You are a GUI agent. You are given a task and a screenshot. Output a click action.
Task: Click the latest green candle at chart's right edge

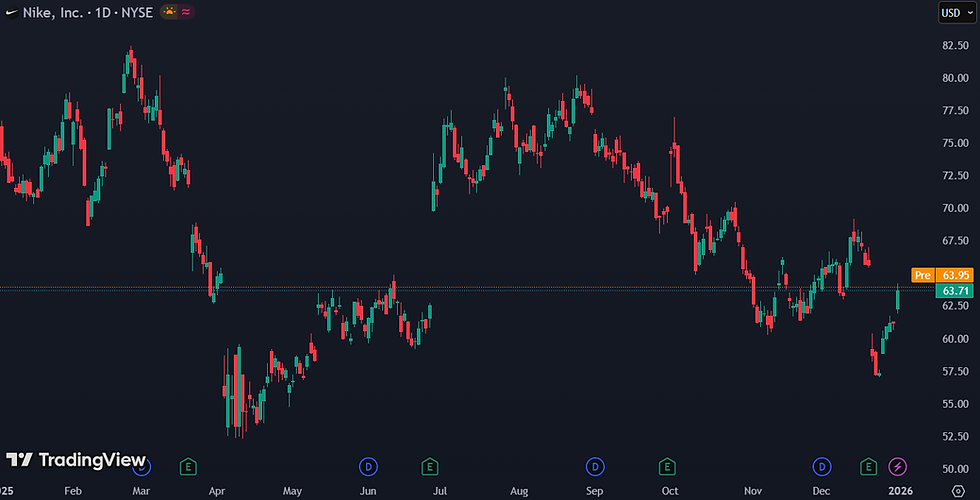(x=898, y=299)
